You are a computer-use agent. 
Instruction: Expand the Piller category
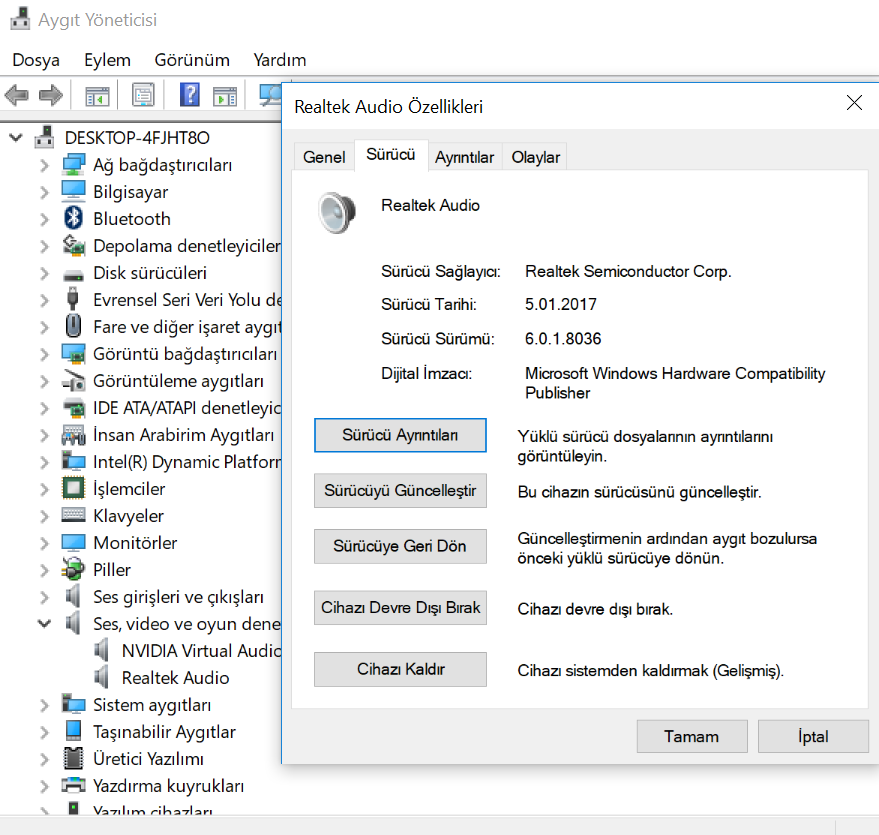44,570
